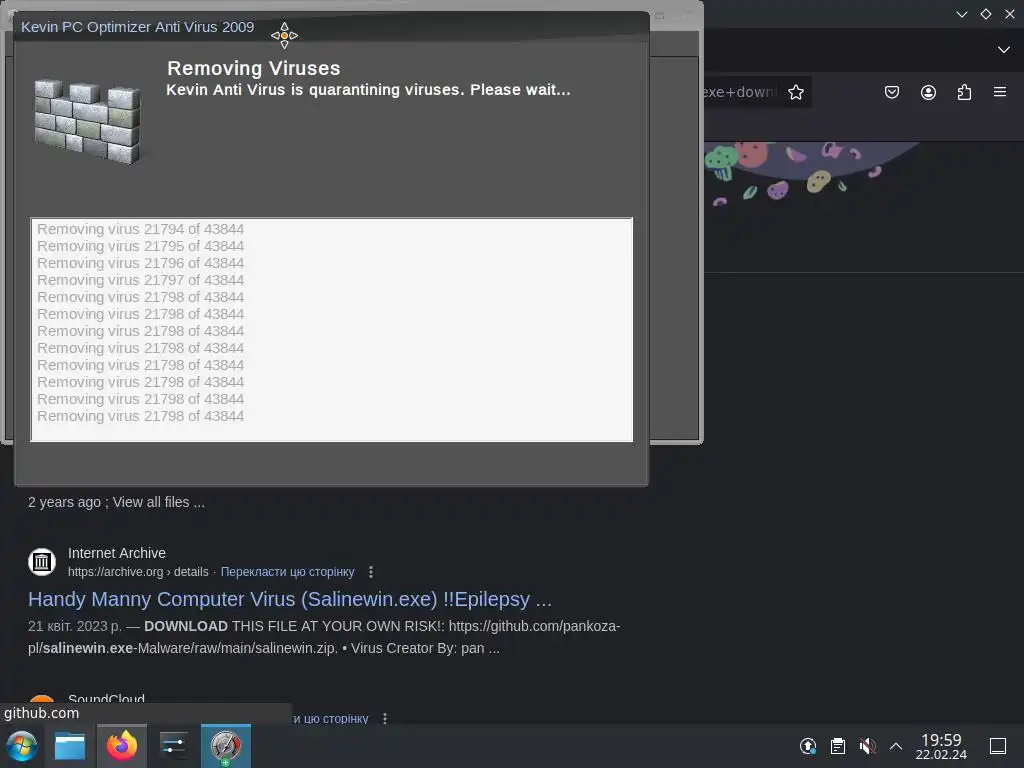Click the virus removal log list box

332,330
